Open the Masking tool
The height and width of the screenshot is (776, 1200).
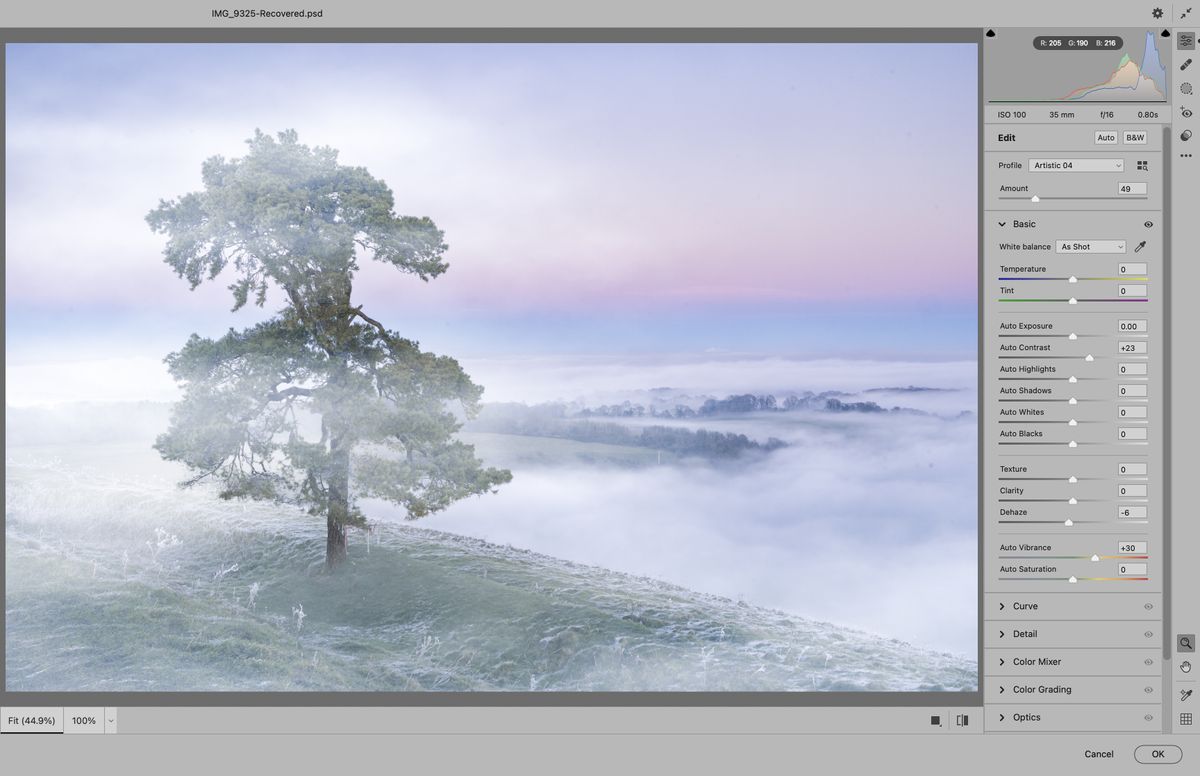tap(1185, 88)
